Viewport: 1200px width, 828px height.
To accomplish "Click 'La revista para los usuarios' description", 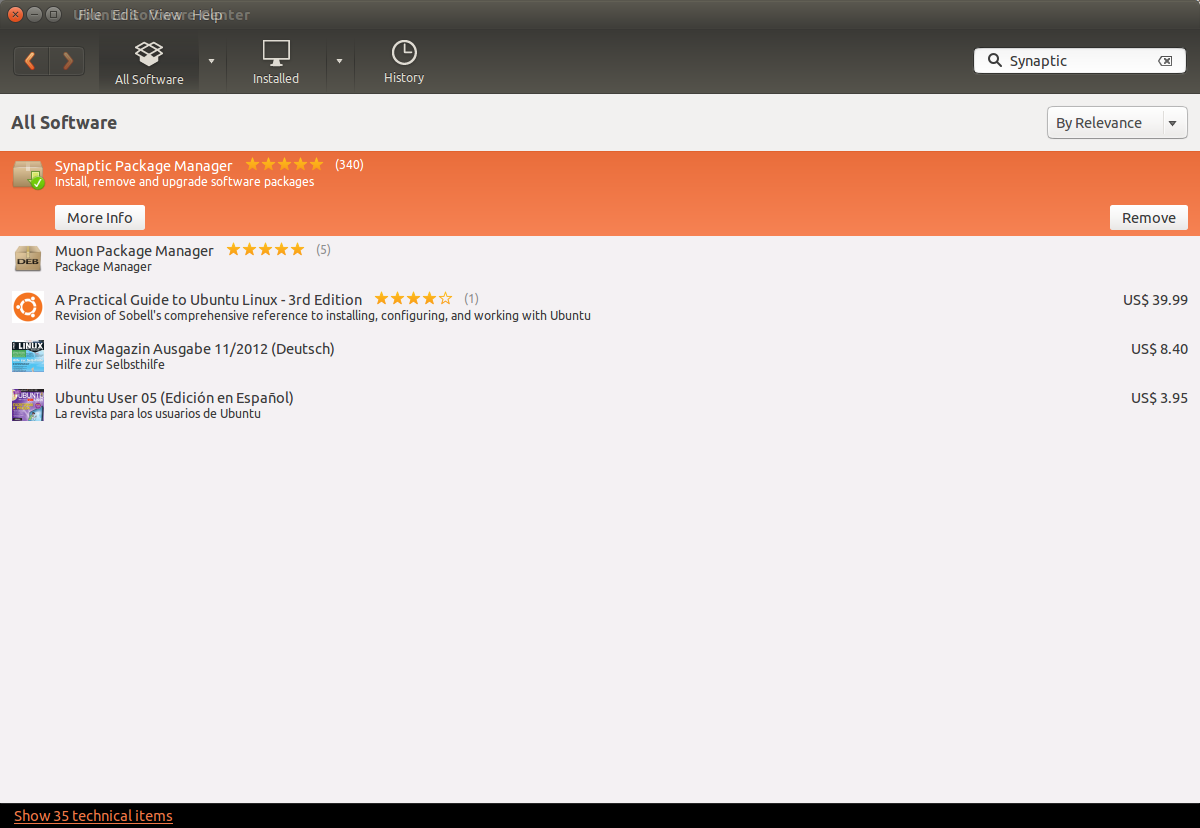I will tap(158, 413).
